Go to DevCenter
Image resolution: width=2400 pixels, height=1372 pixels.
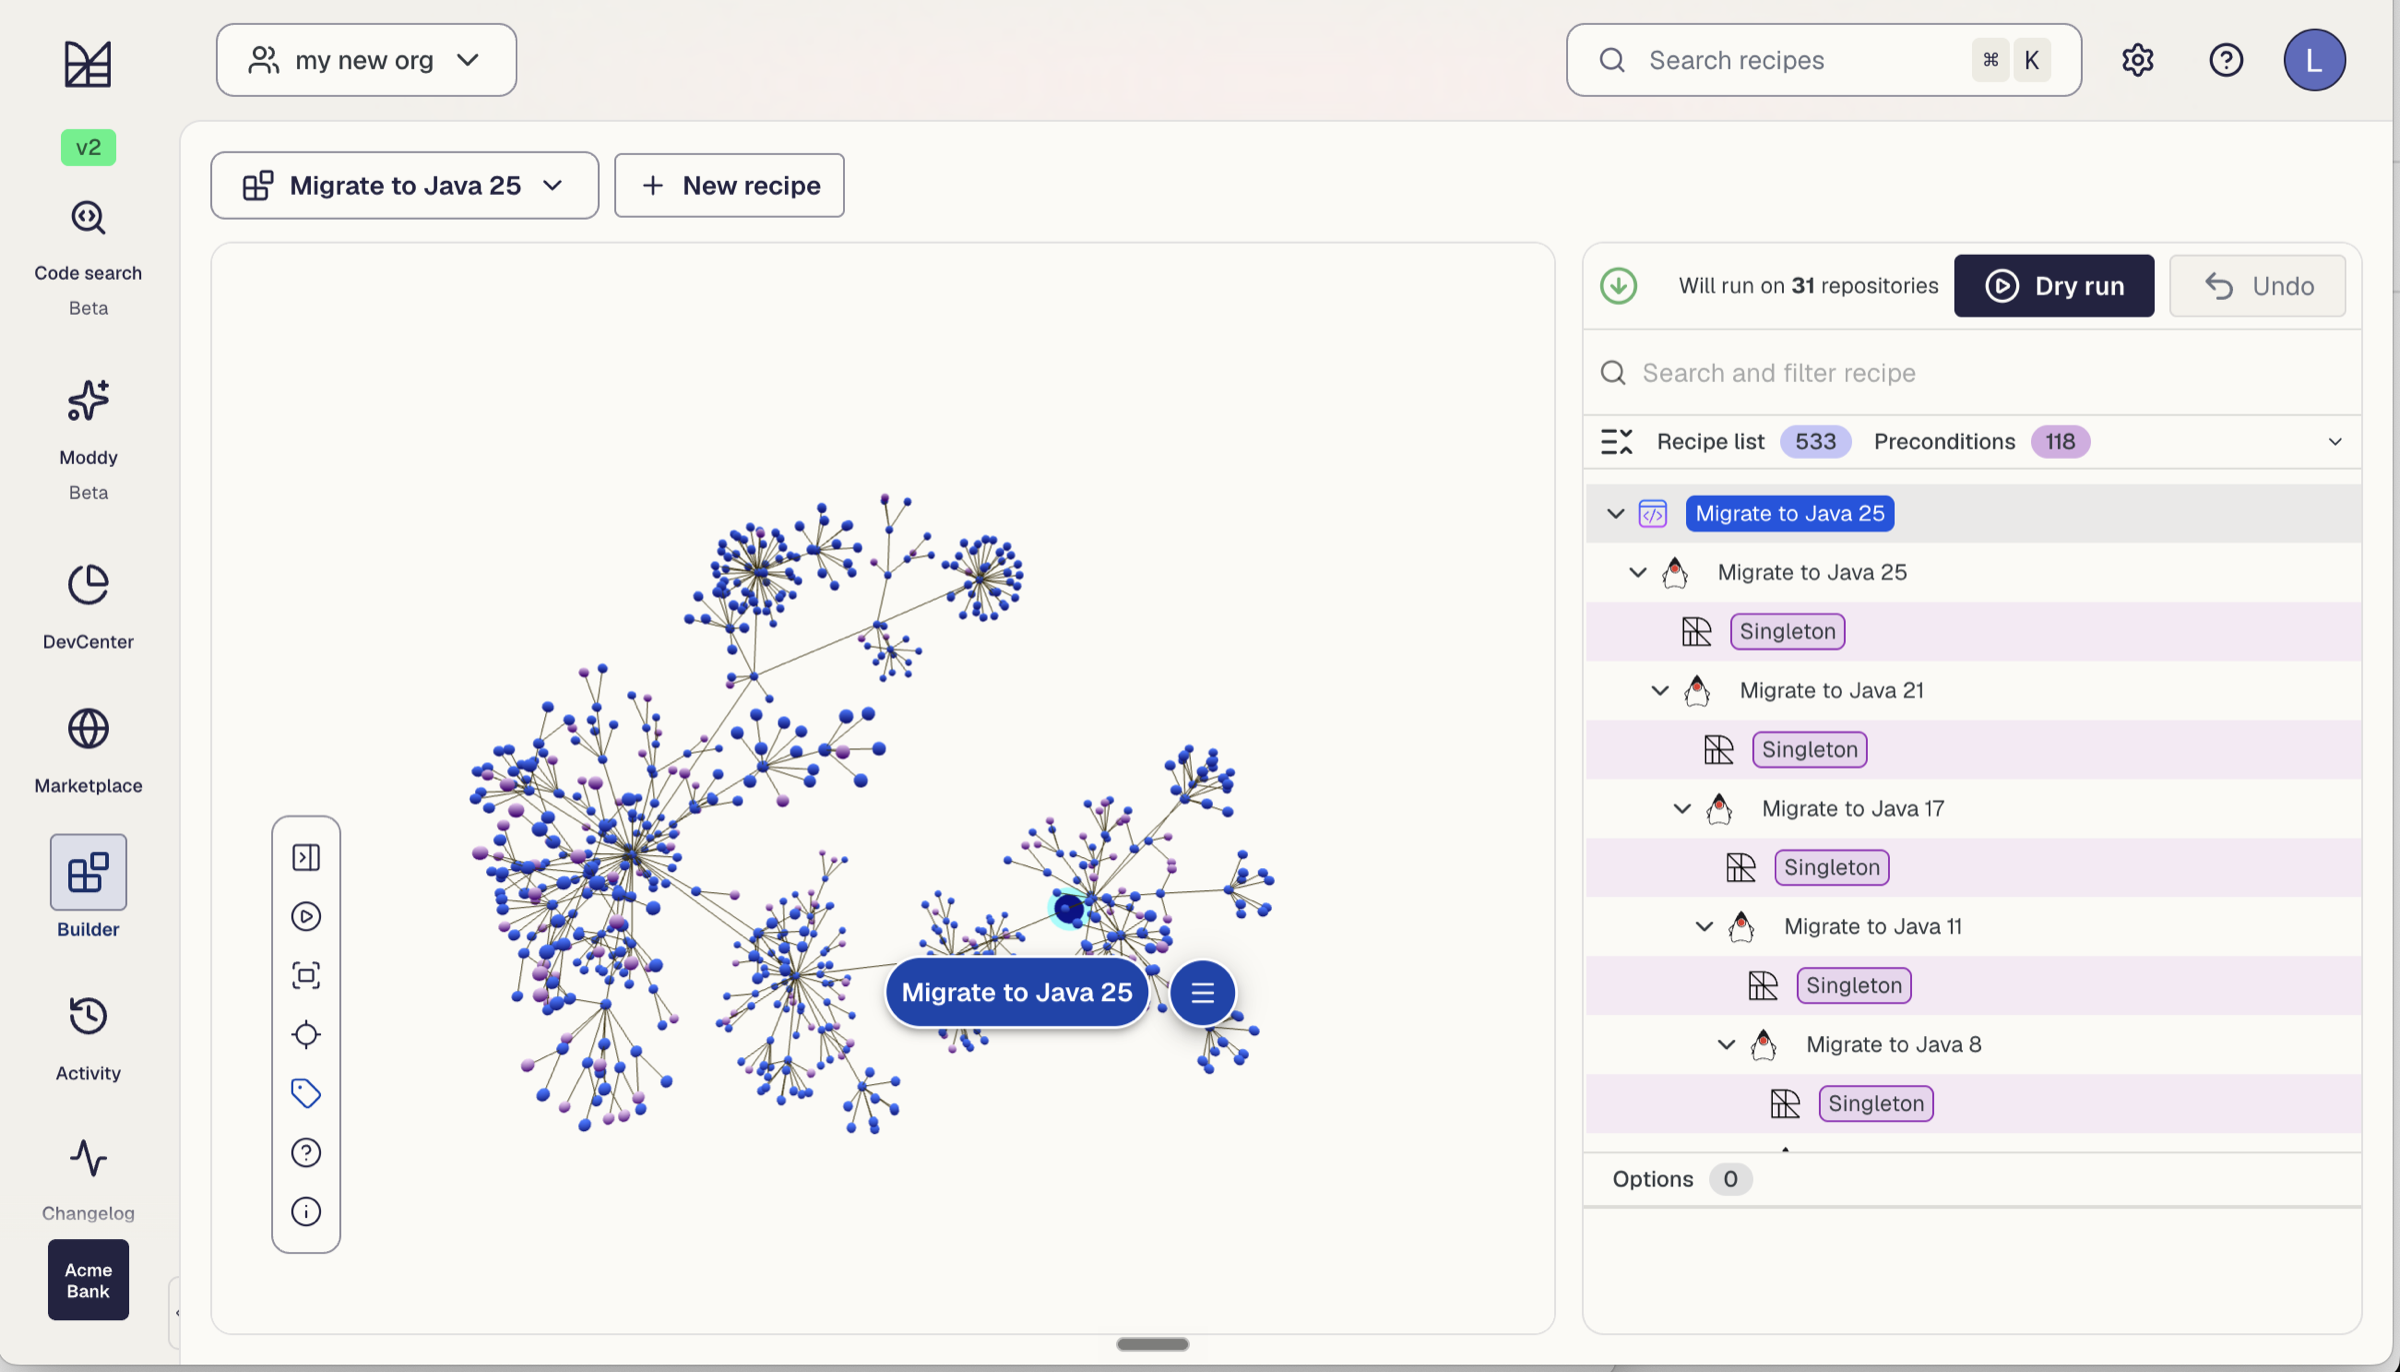(x=88, y=606)
